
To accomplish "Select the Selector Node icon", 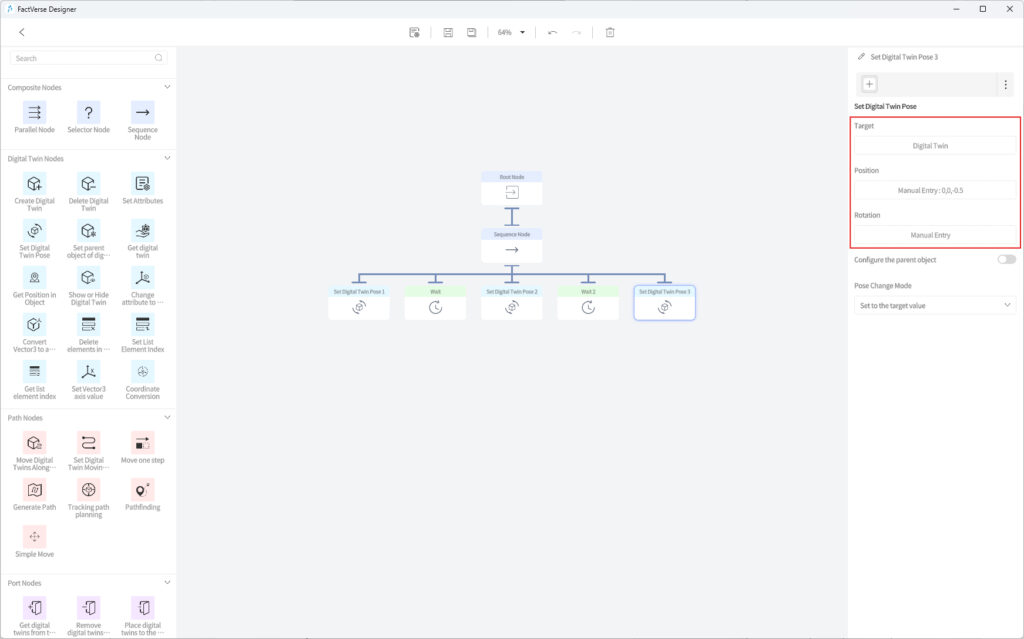I will coord(88,112).
